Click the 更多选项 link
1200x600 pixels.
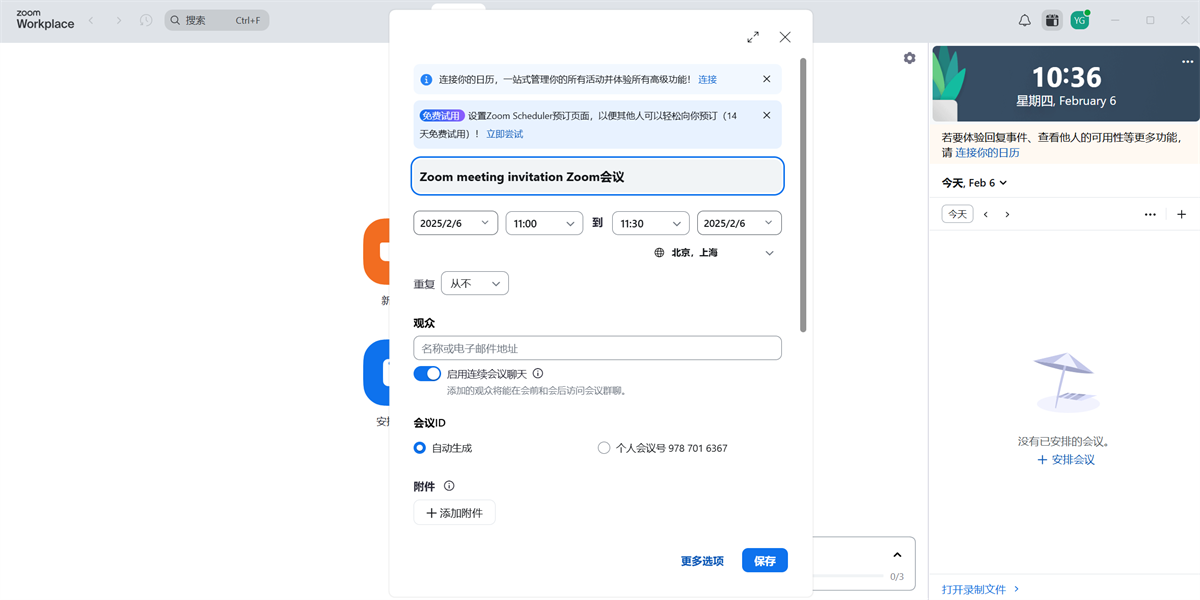coord(702,561)
